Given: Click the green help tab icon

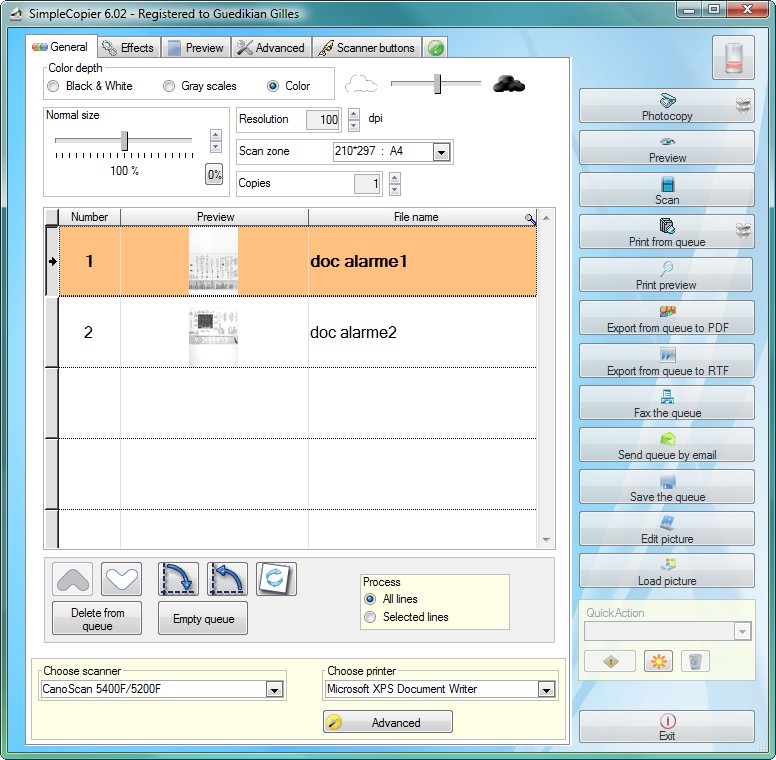Looking at the screenshot, I should point(436,48).
